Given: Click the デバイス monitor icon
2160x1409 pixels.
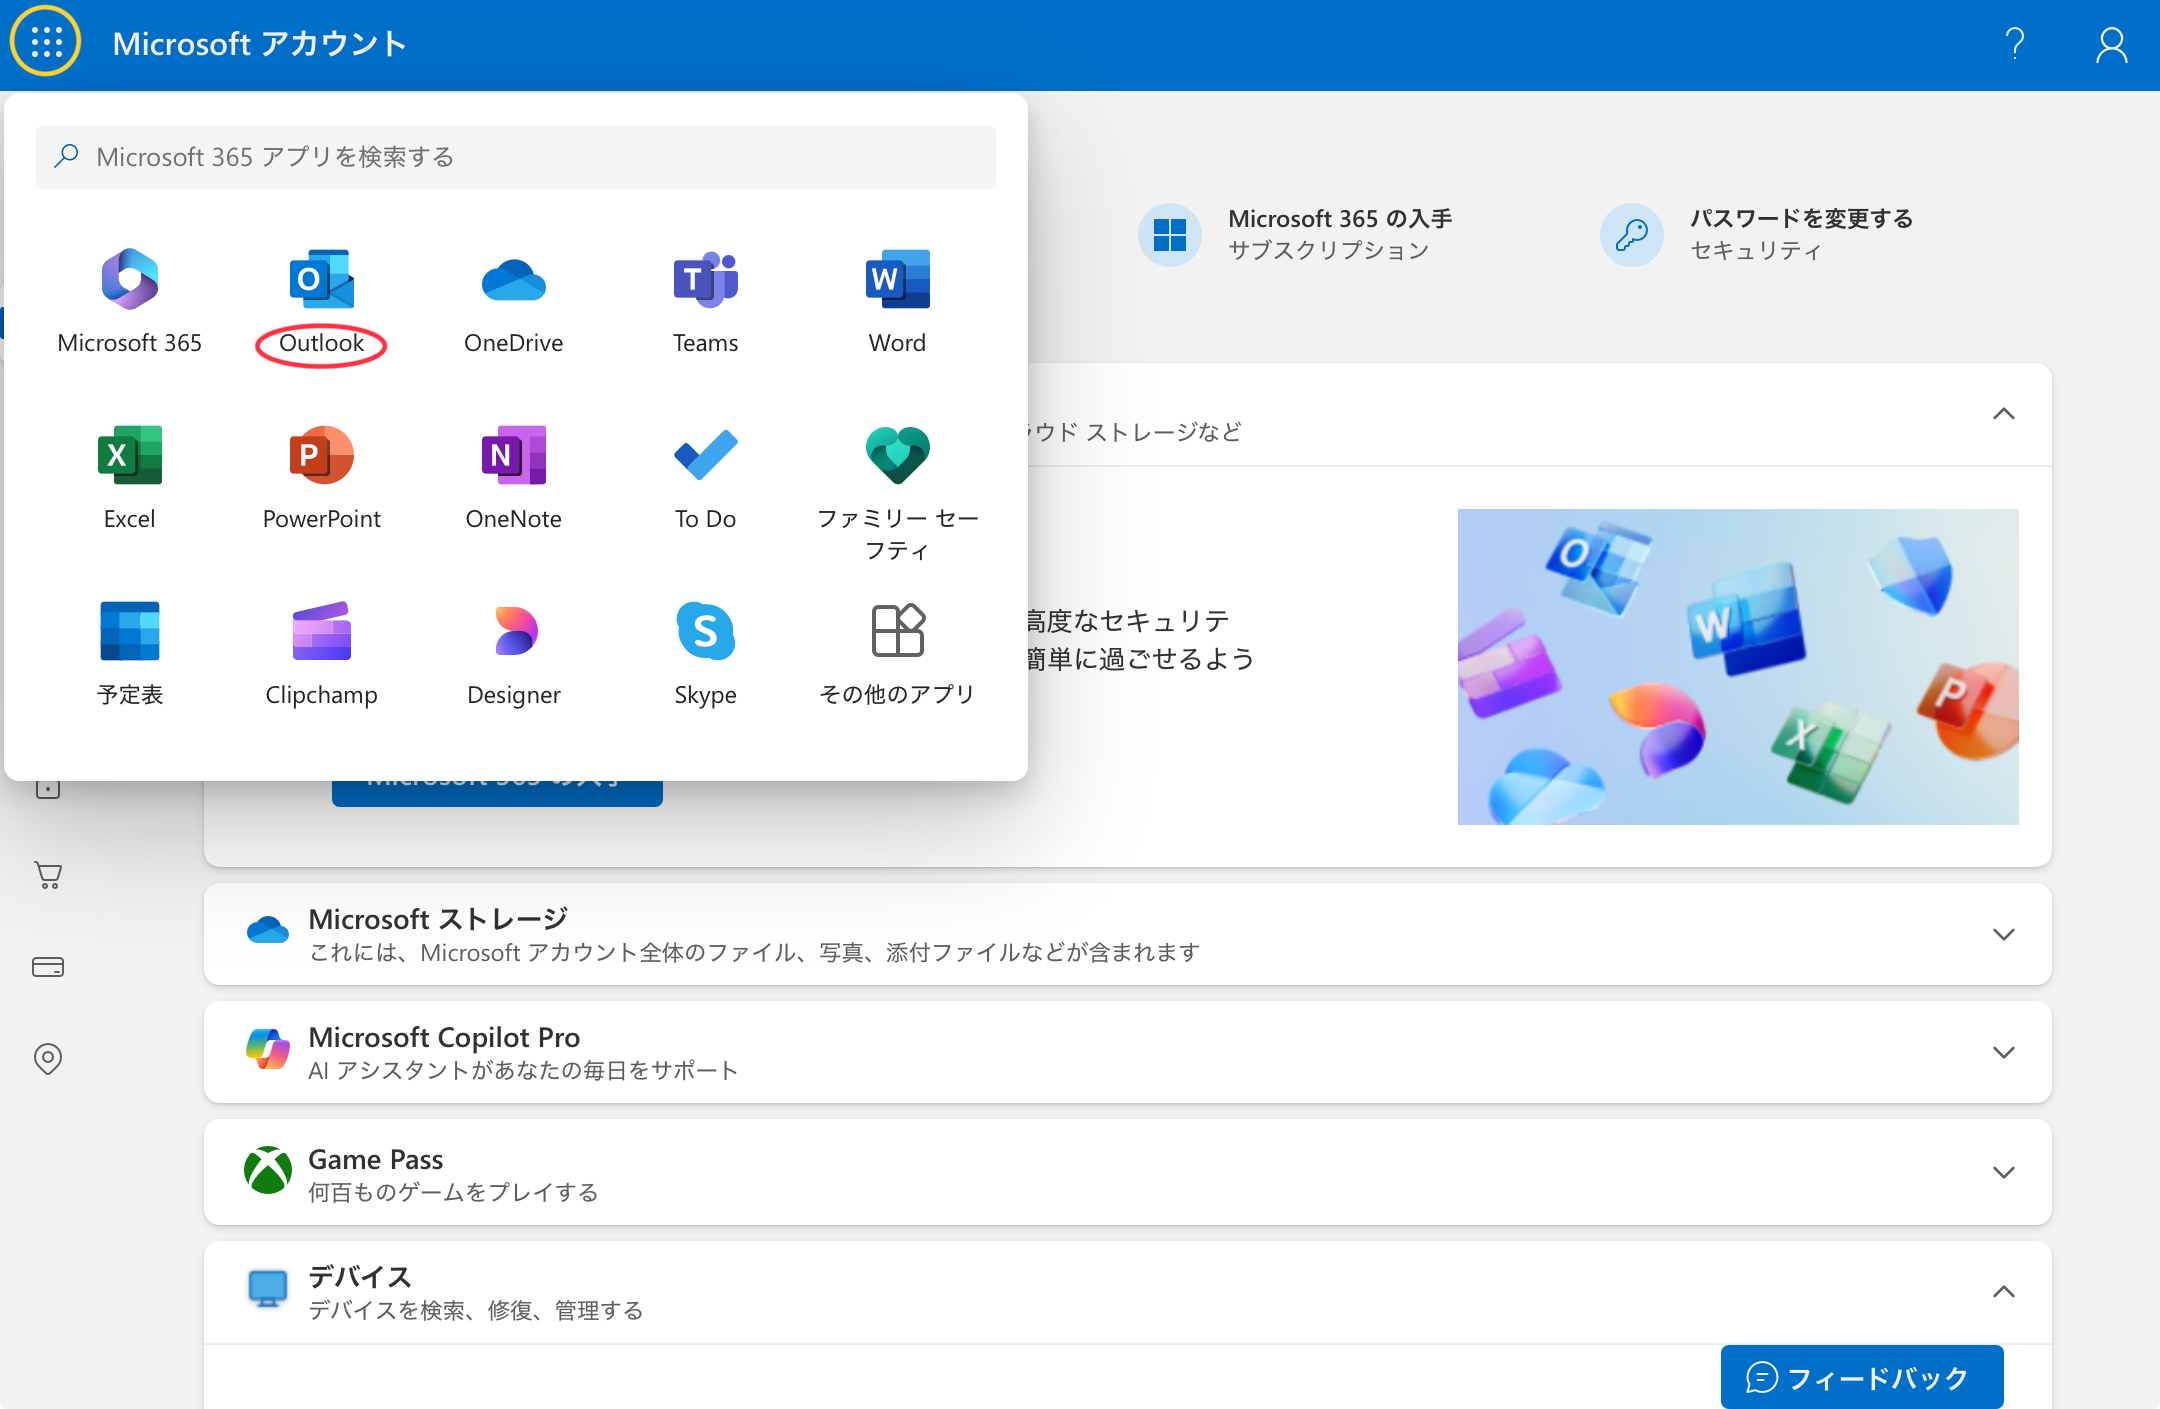Looking at the screenshot, I should [268, 1288].
